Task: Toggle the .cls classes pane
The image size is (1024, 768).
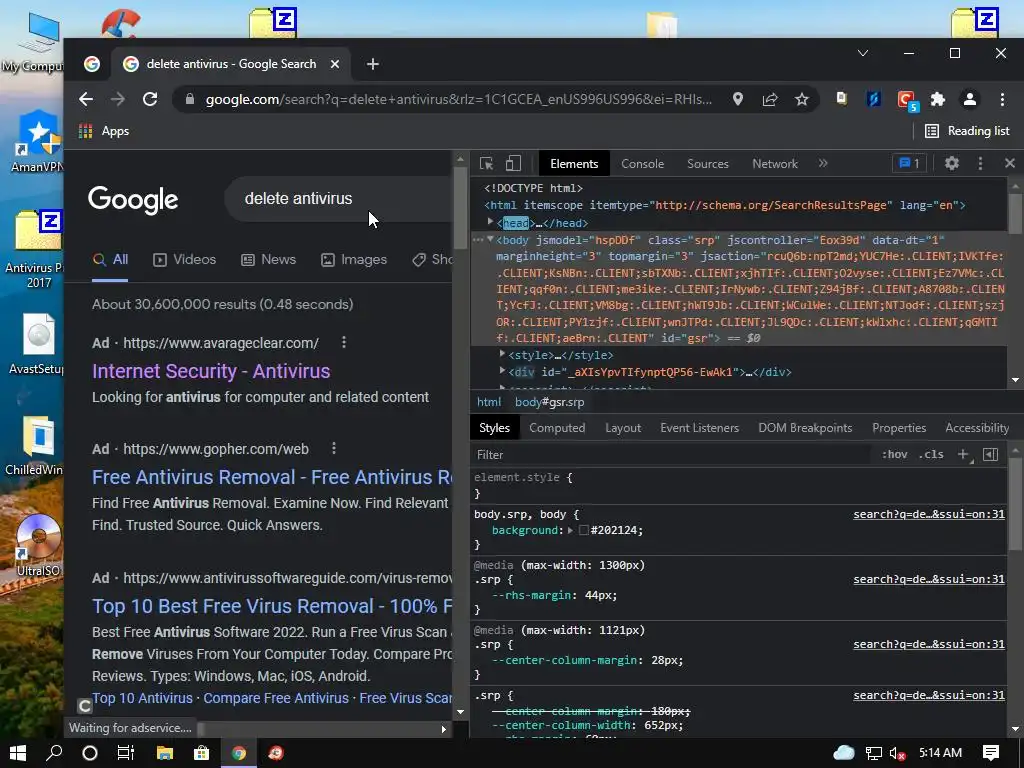Action: click(931, 455)
